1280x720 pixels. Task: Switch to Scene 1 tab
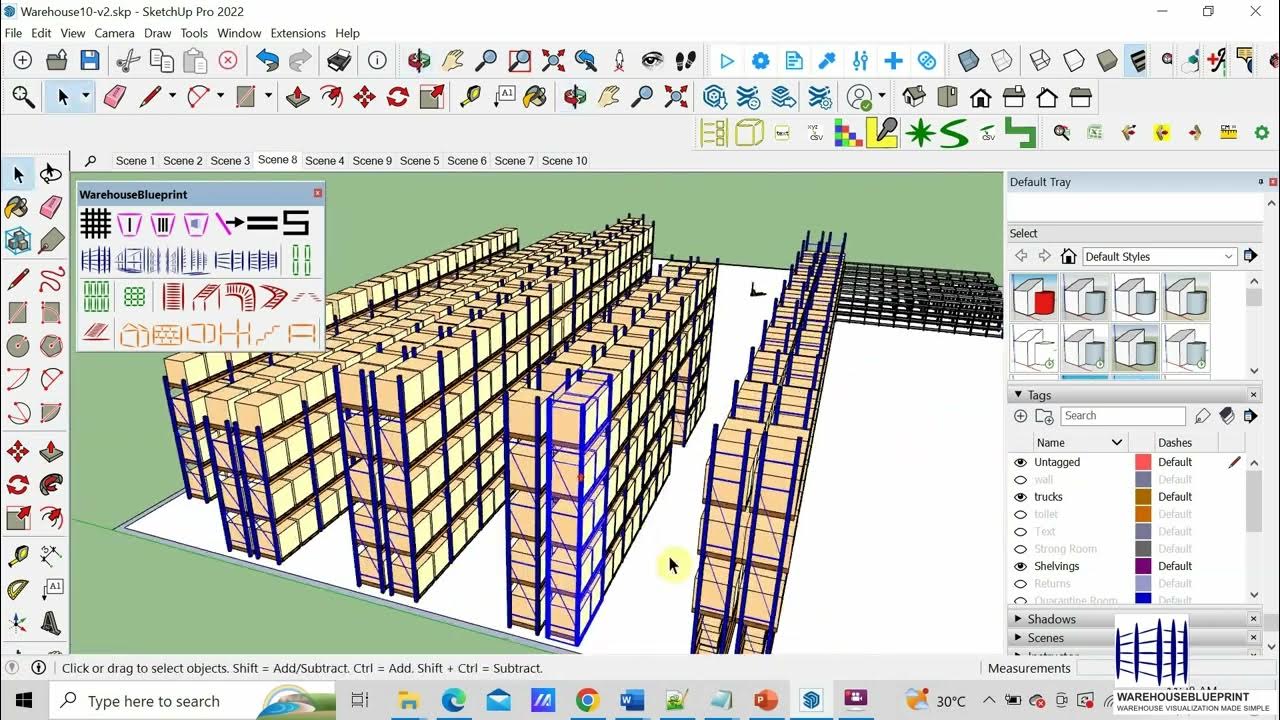click(x=135, y=161)
